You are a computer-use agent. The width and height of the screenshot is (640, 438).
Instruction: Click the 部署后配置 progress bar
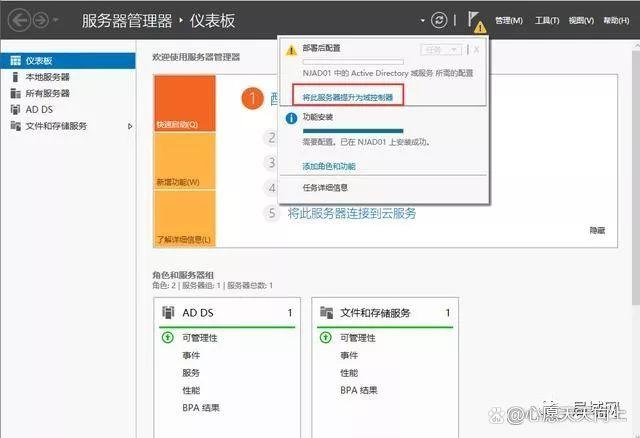(x=353, y=62)
